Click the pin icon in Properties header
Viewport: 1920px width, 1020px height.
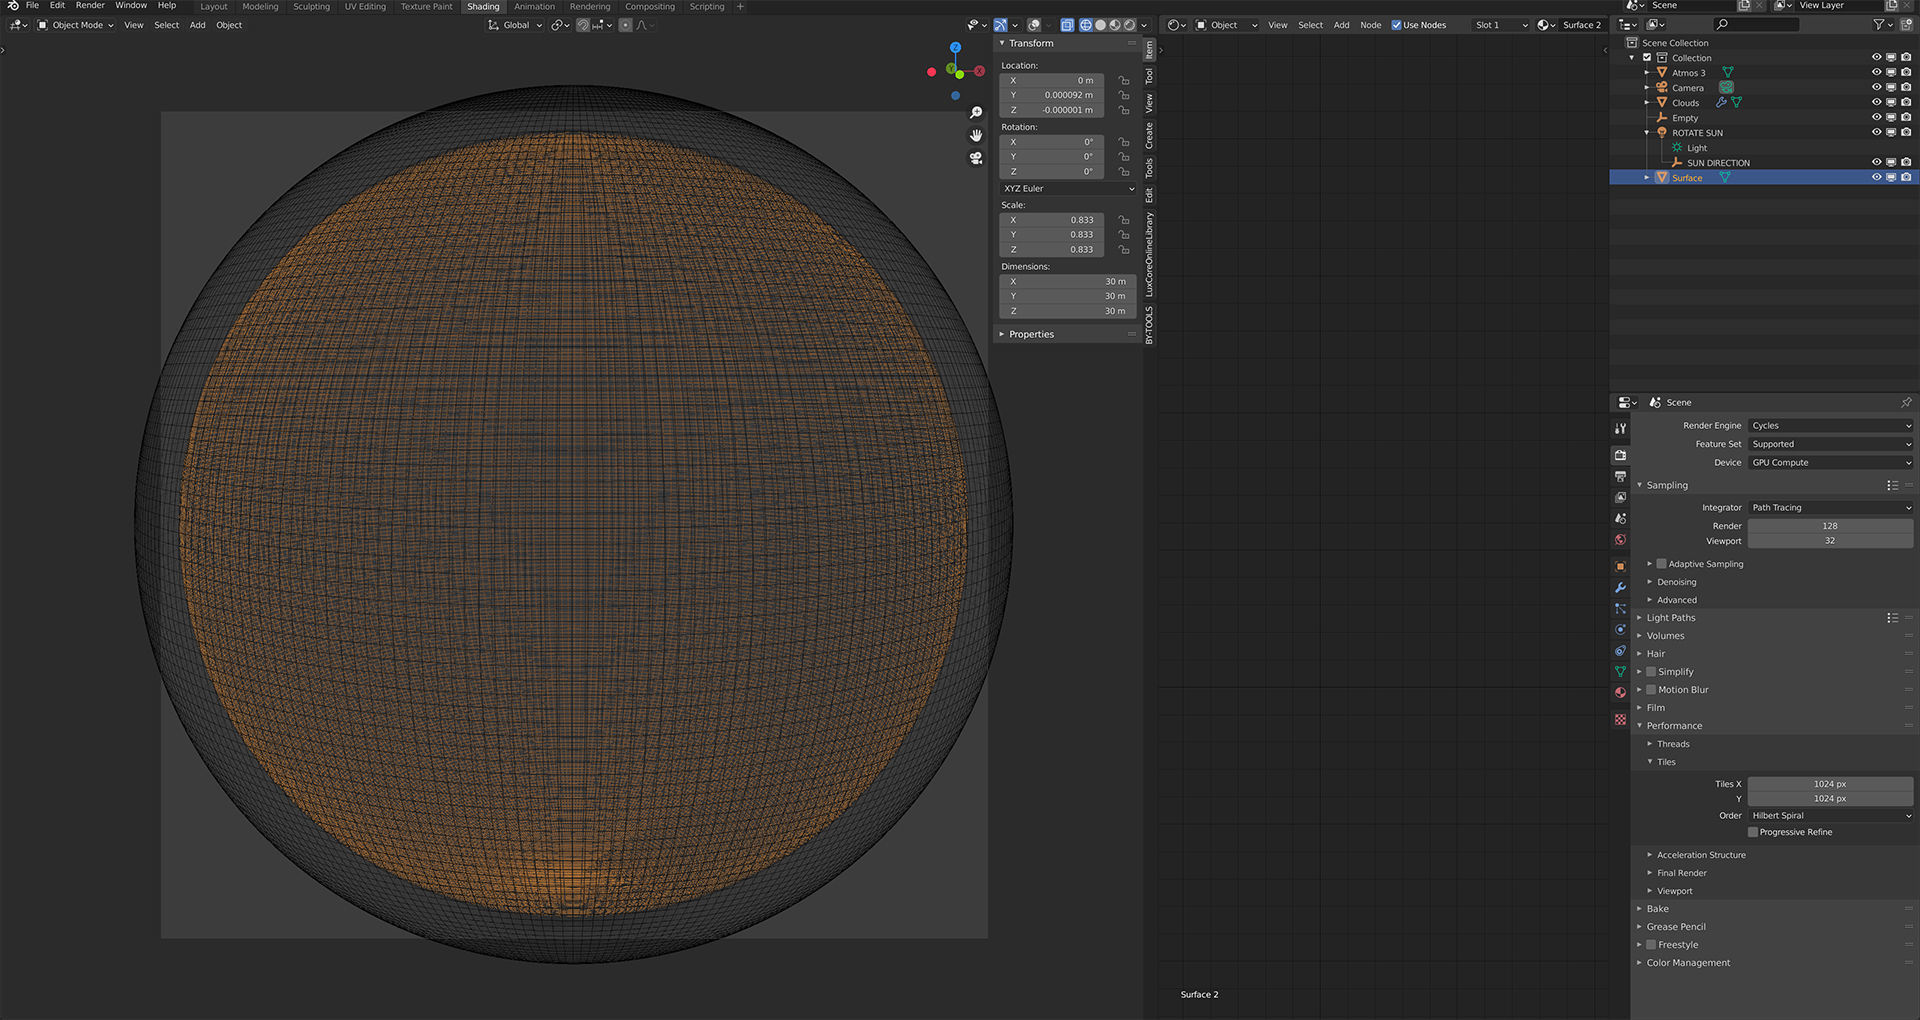click(1906, 402)
